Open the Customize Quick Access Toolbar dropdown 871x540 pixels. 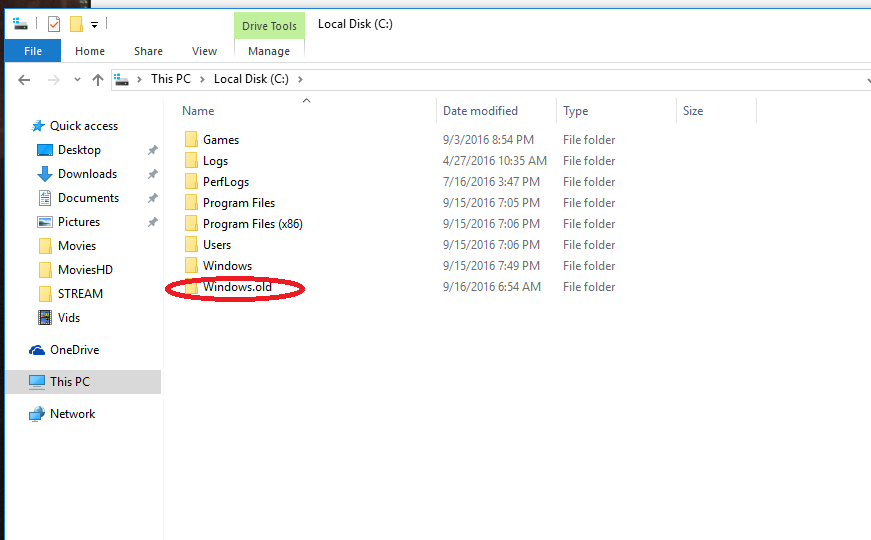tap(94, 24)
